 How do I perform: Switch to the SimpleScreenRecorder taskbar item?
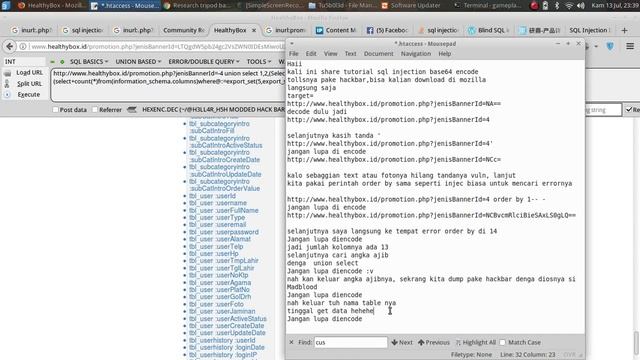pyautogui.click(x=269, y=6)
